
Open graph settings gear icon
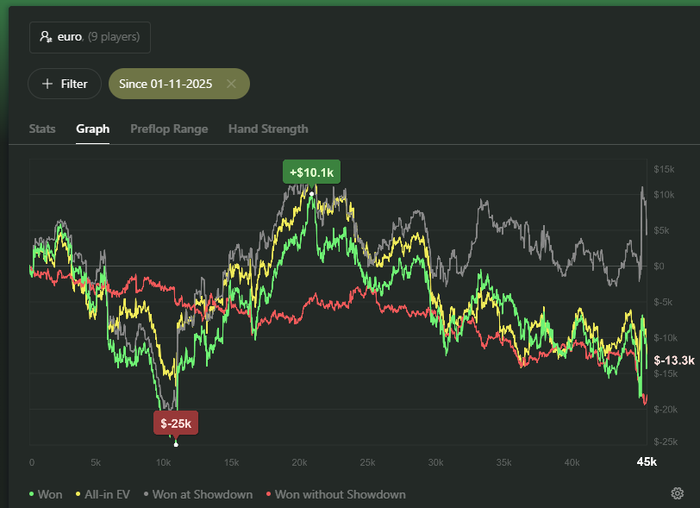click(x=677, y=493)
